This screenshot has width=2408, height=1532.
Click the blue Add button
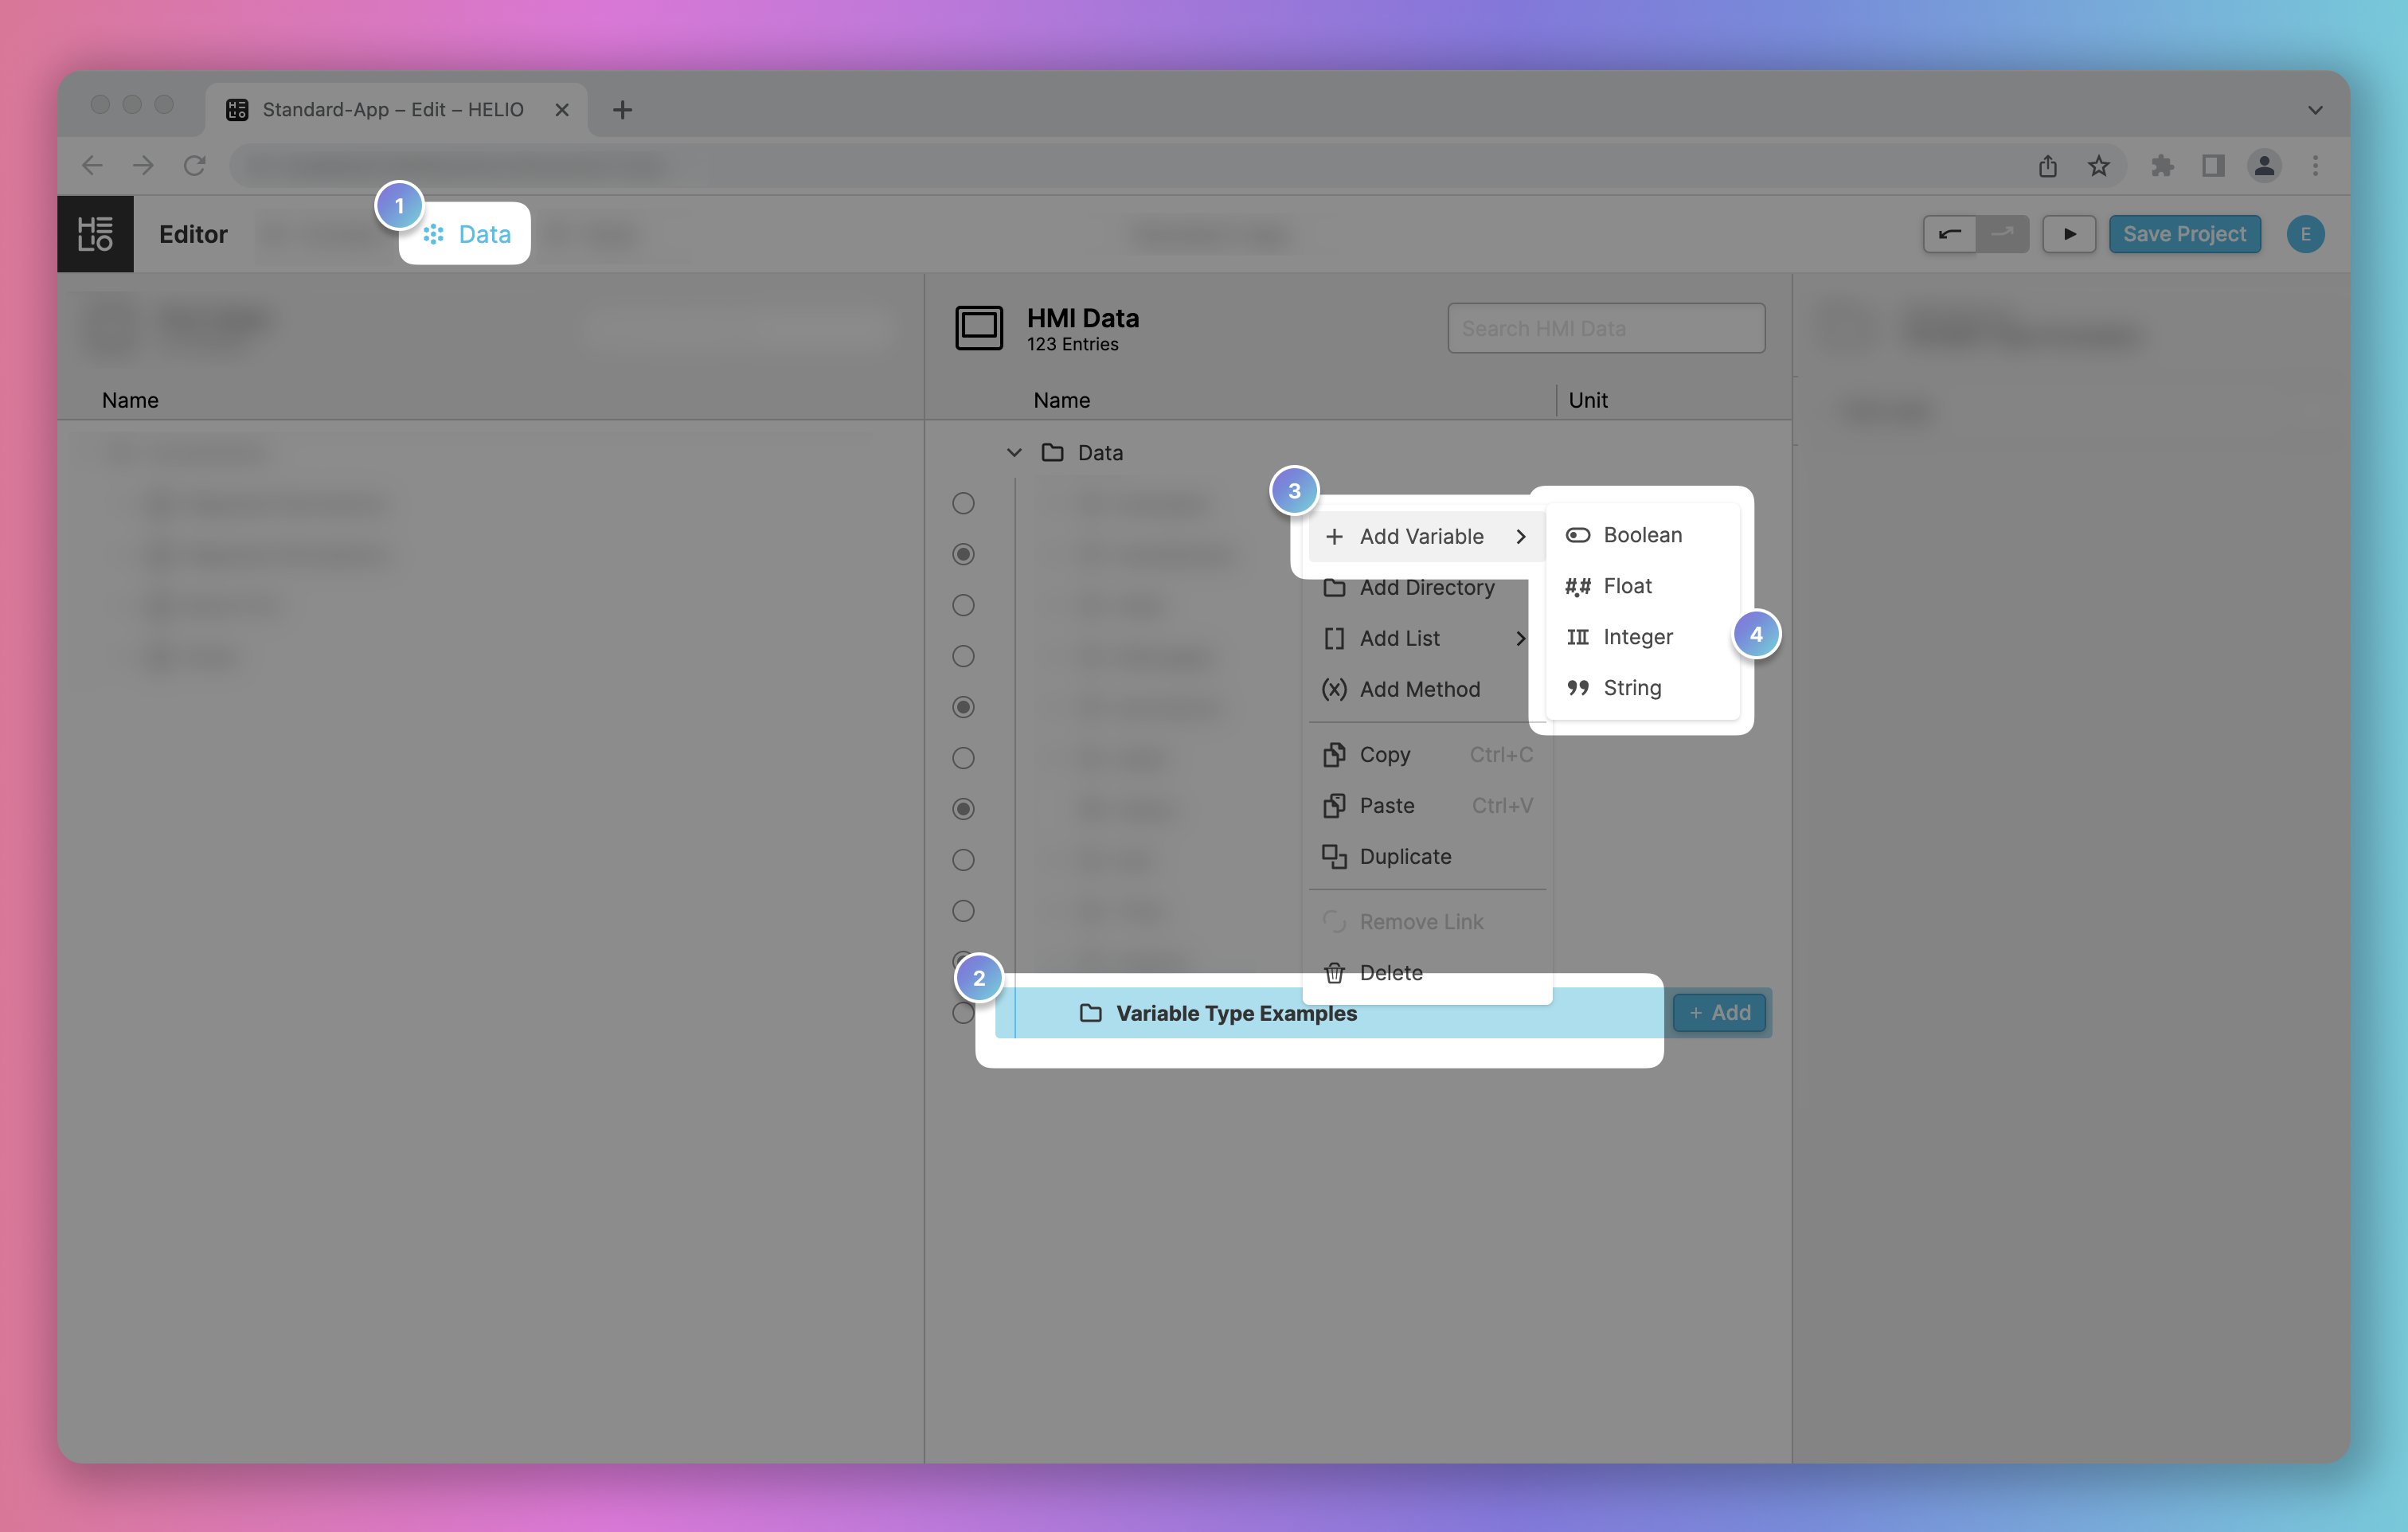click(1719, 1013)
